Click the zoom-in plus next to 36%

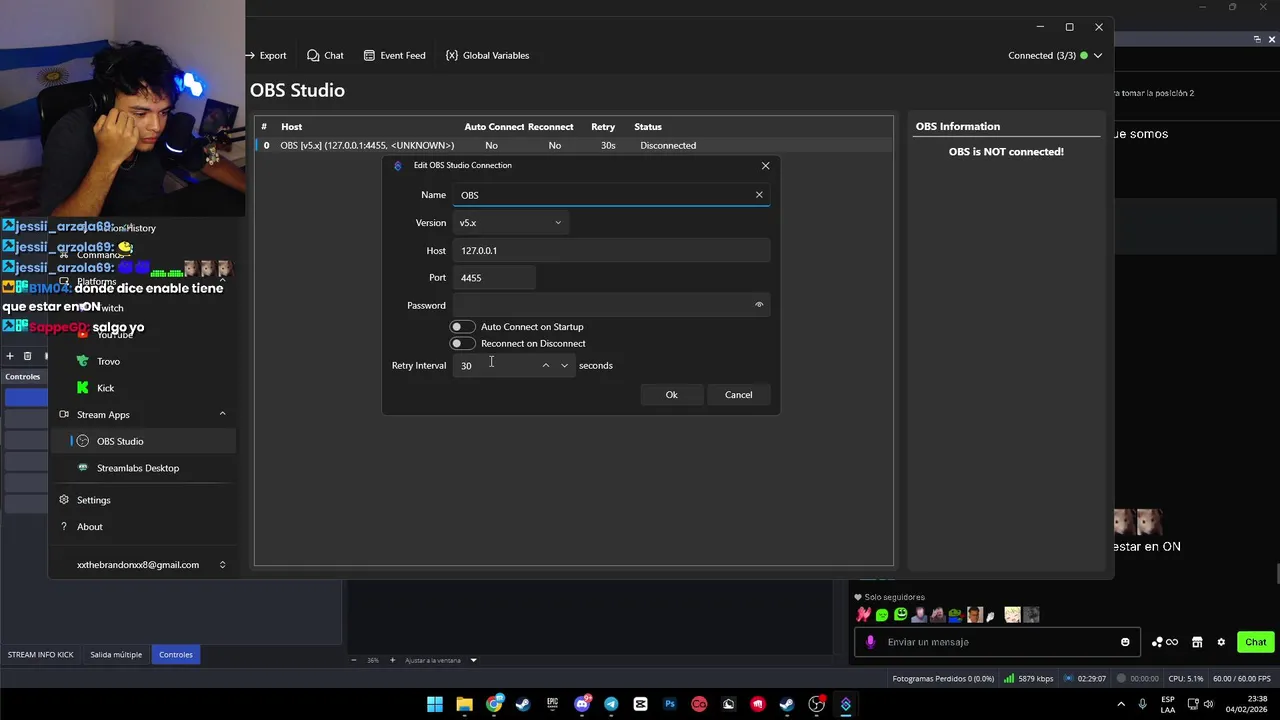pyautogui.click(x=392, y=660)
